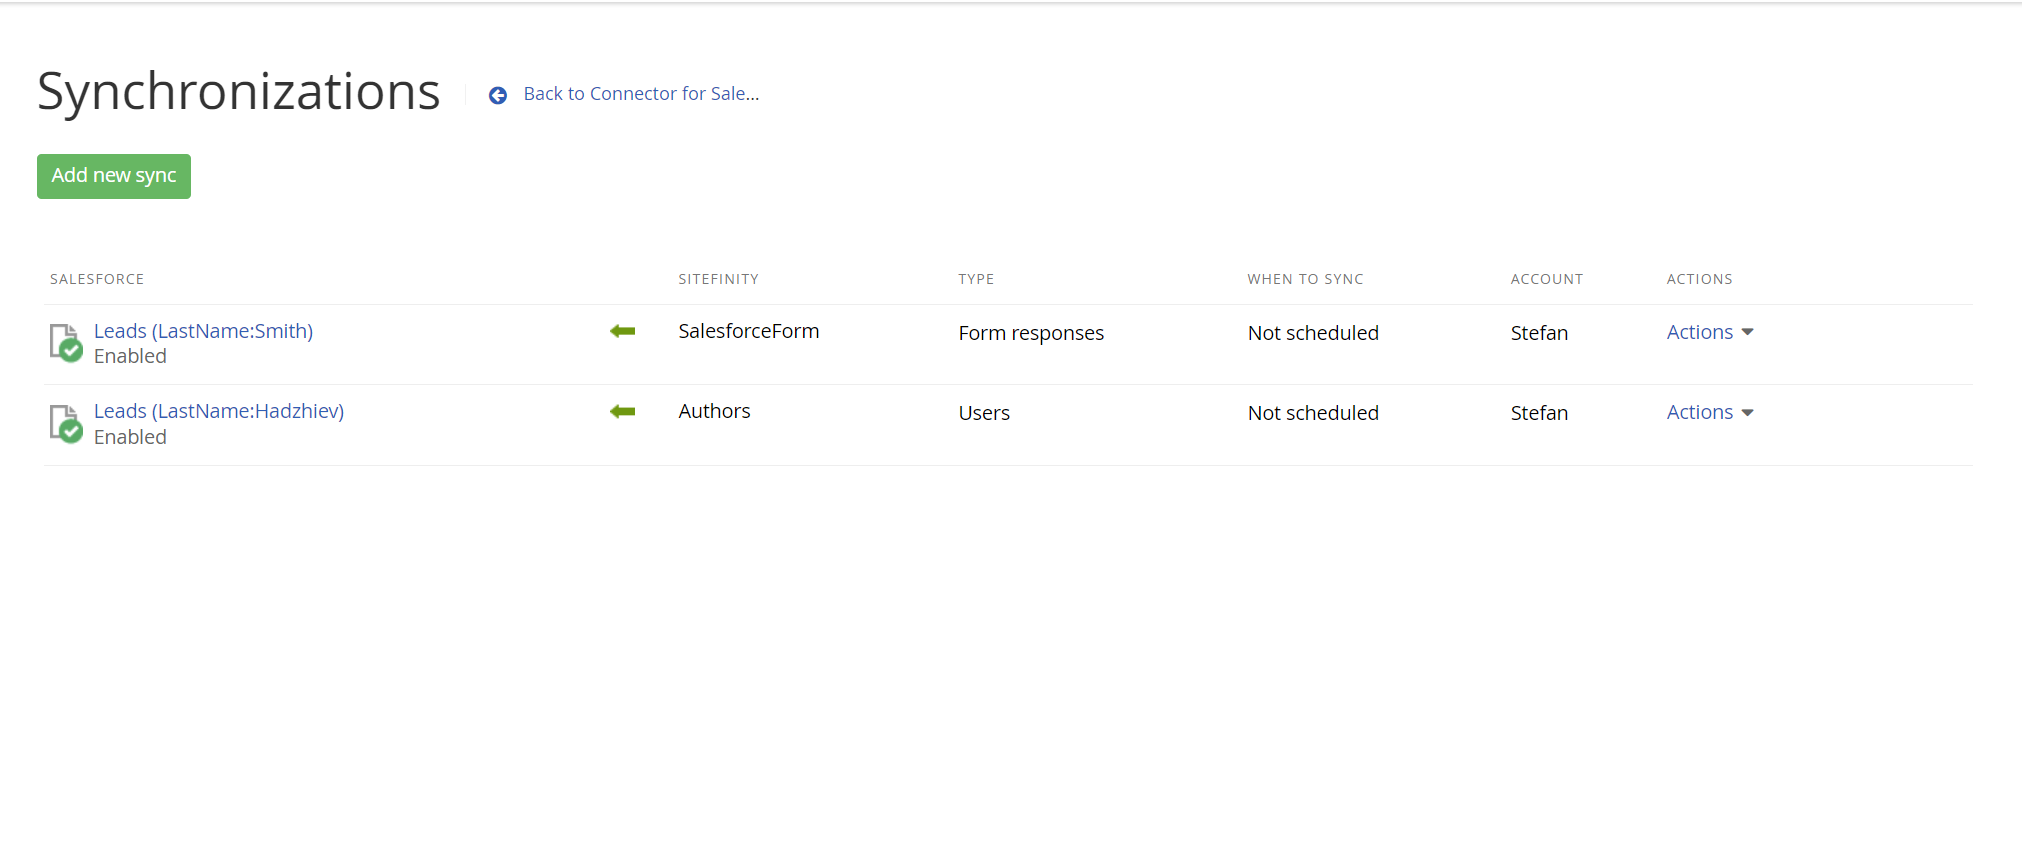Viewport: 2022px width, 860px height.
Task: Open Actions dropdown for Authors row
Action: [1710, 412]
